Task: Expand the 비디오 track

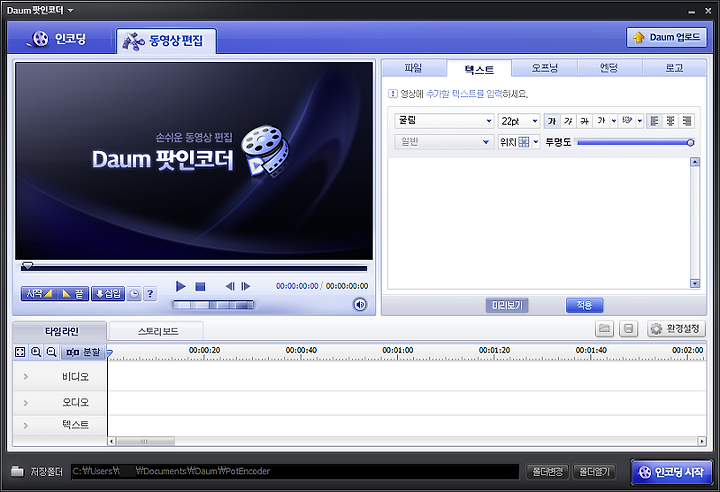Action: coord(26,377)
